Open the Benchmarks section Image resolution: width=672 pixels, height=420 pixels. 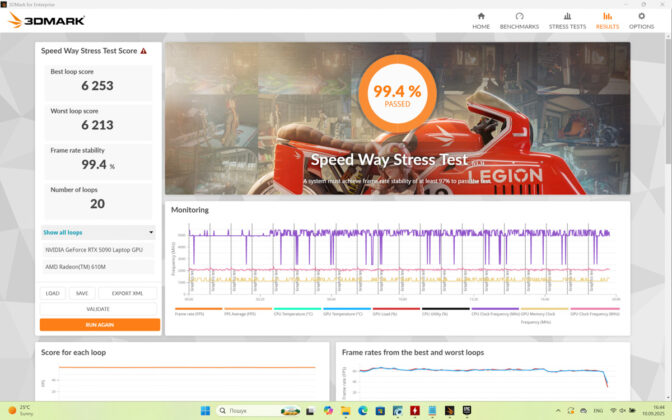pos(519,21)
